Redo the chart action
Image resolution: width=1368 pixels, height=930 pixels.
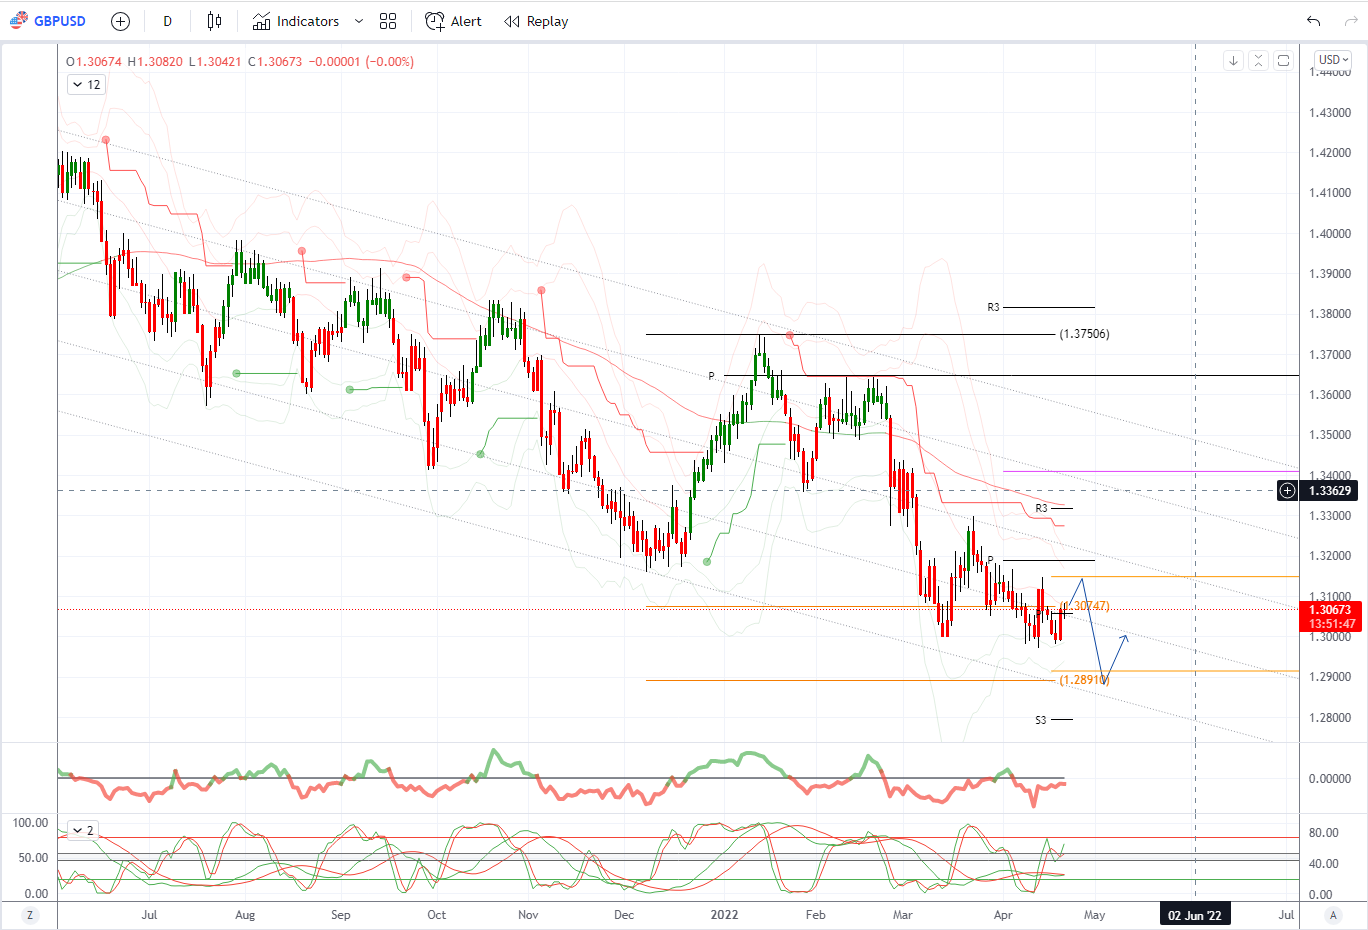coord(1351,21)
